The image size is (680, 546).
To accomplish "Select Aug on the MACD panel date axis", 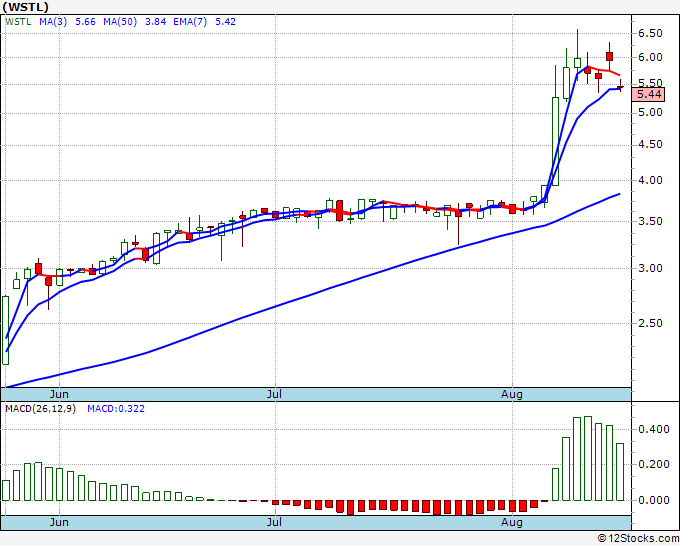I will 512,522.
